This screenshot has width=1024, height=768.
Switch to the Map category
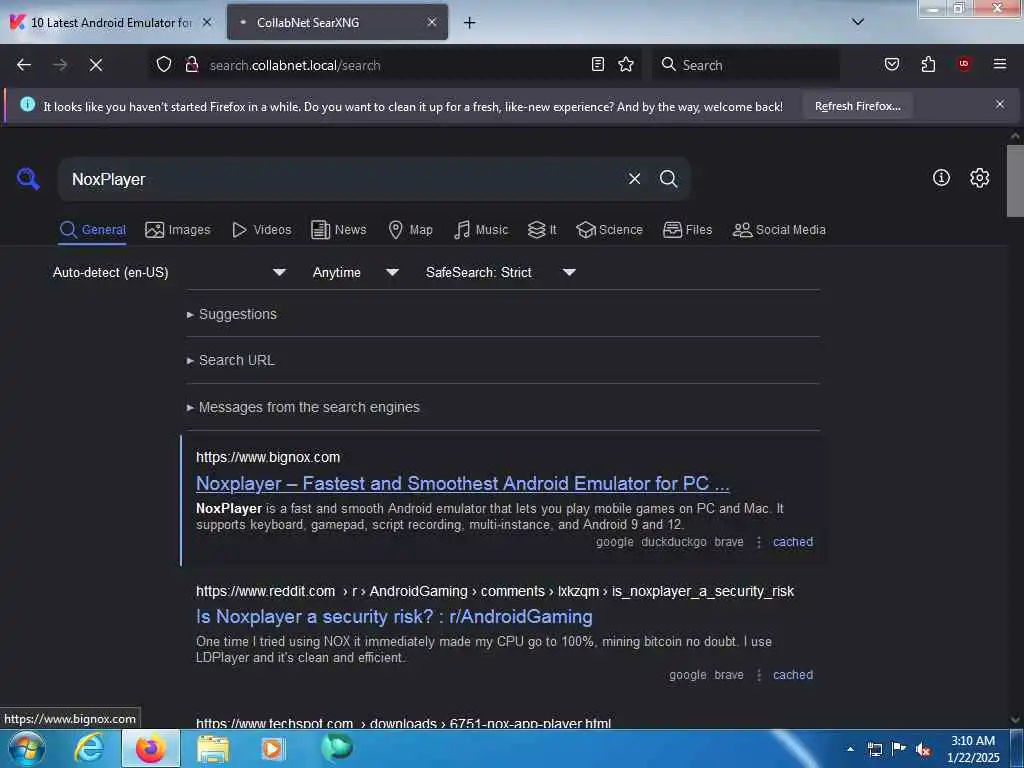coord(410,230)
